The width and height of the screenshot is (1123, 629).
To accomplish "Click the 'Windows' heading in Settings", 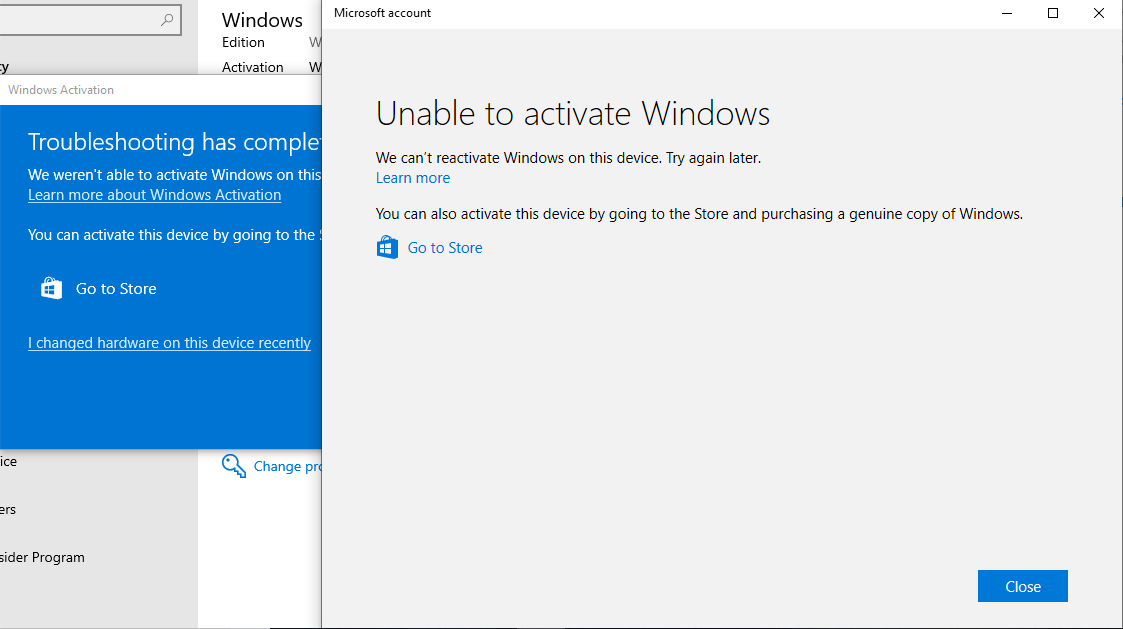I will click(x=262, y=20).
